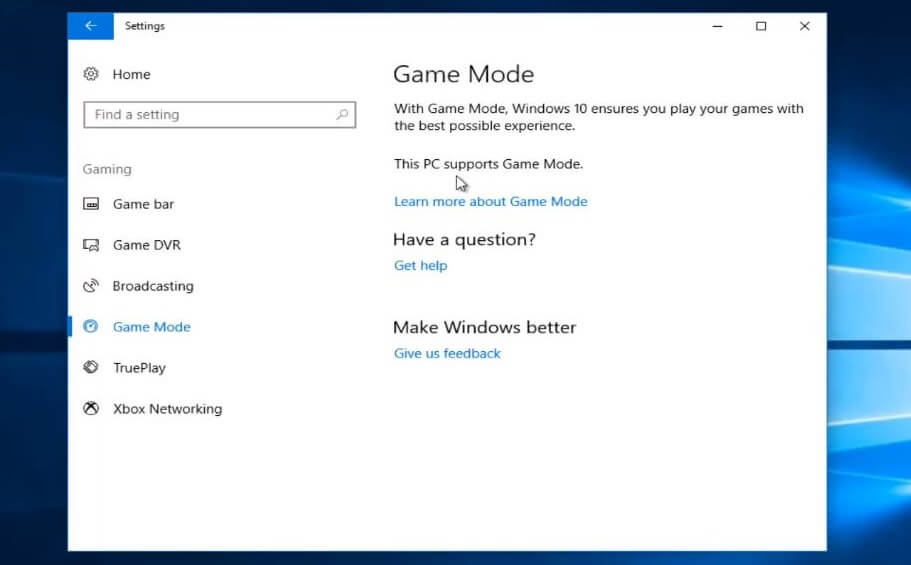
Task: Click the back arrow in the title bar
Action: [90, 26]
